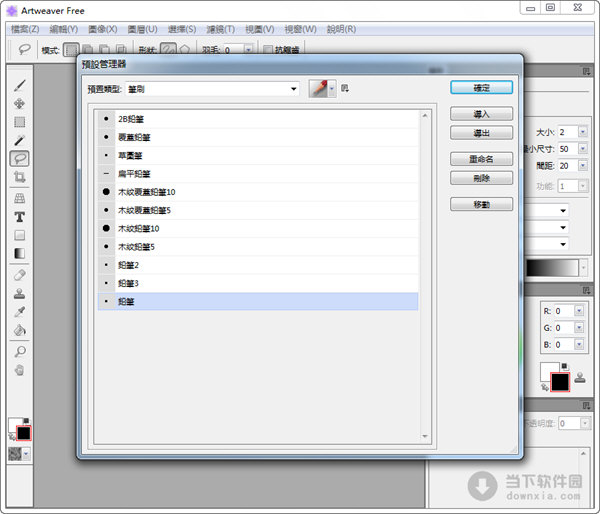Viewport: 600px width, 514px height.
Task: Open the brush panel menu icon
Action: pos(586,71)
